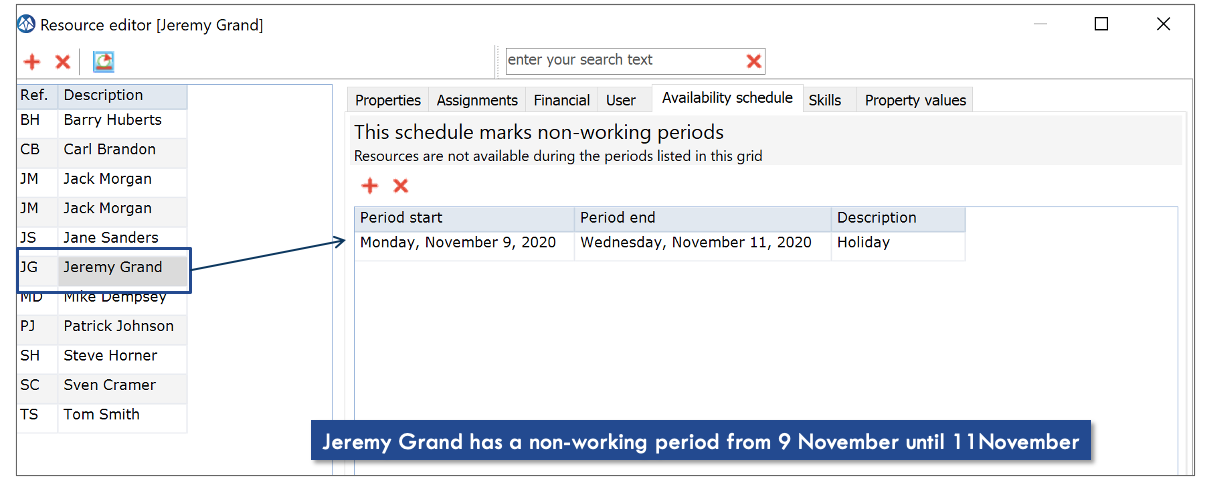
Task: Switch to the Assignments tab
Action: click(477, 100)
